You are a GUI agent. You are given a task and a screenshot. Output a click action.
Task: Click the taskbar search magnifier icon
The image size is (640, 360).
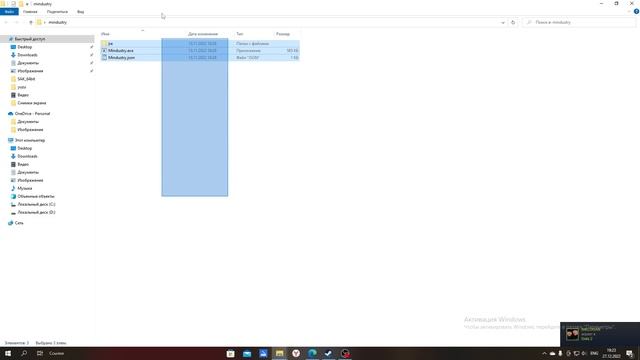click(x=24, y=353)
